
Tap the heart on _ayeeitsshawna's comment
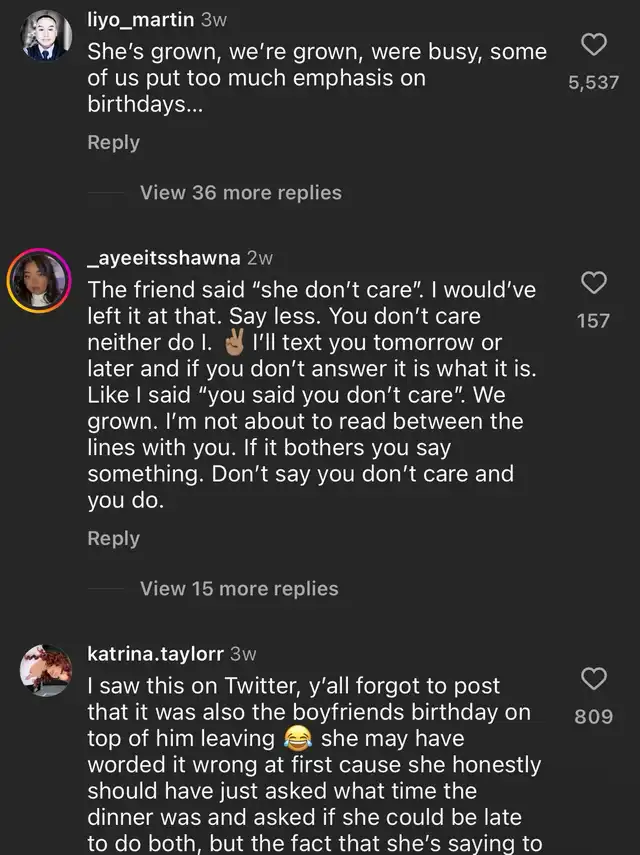[x=594, y=284]
